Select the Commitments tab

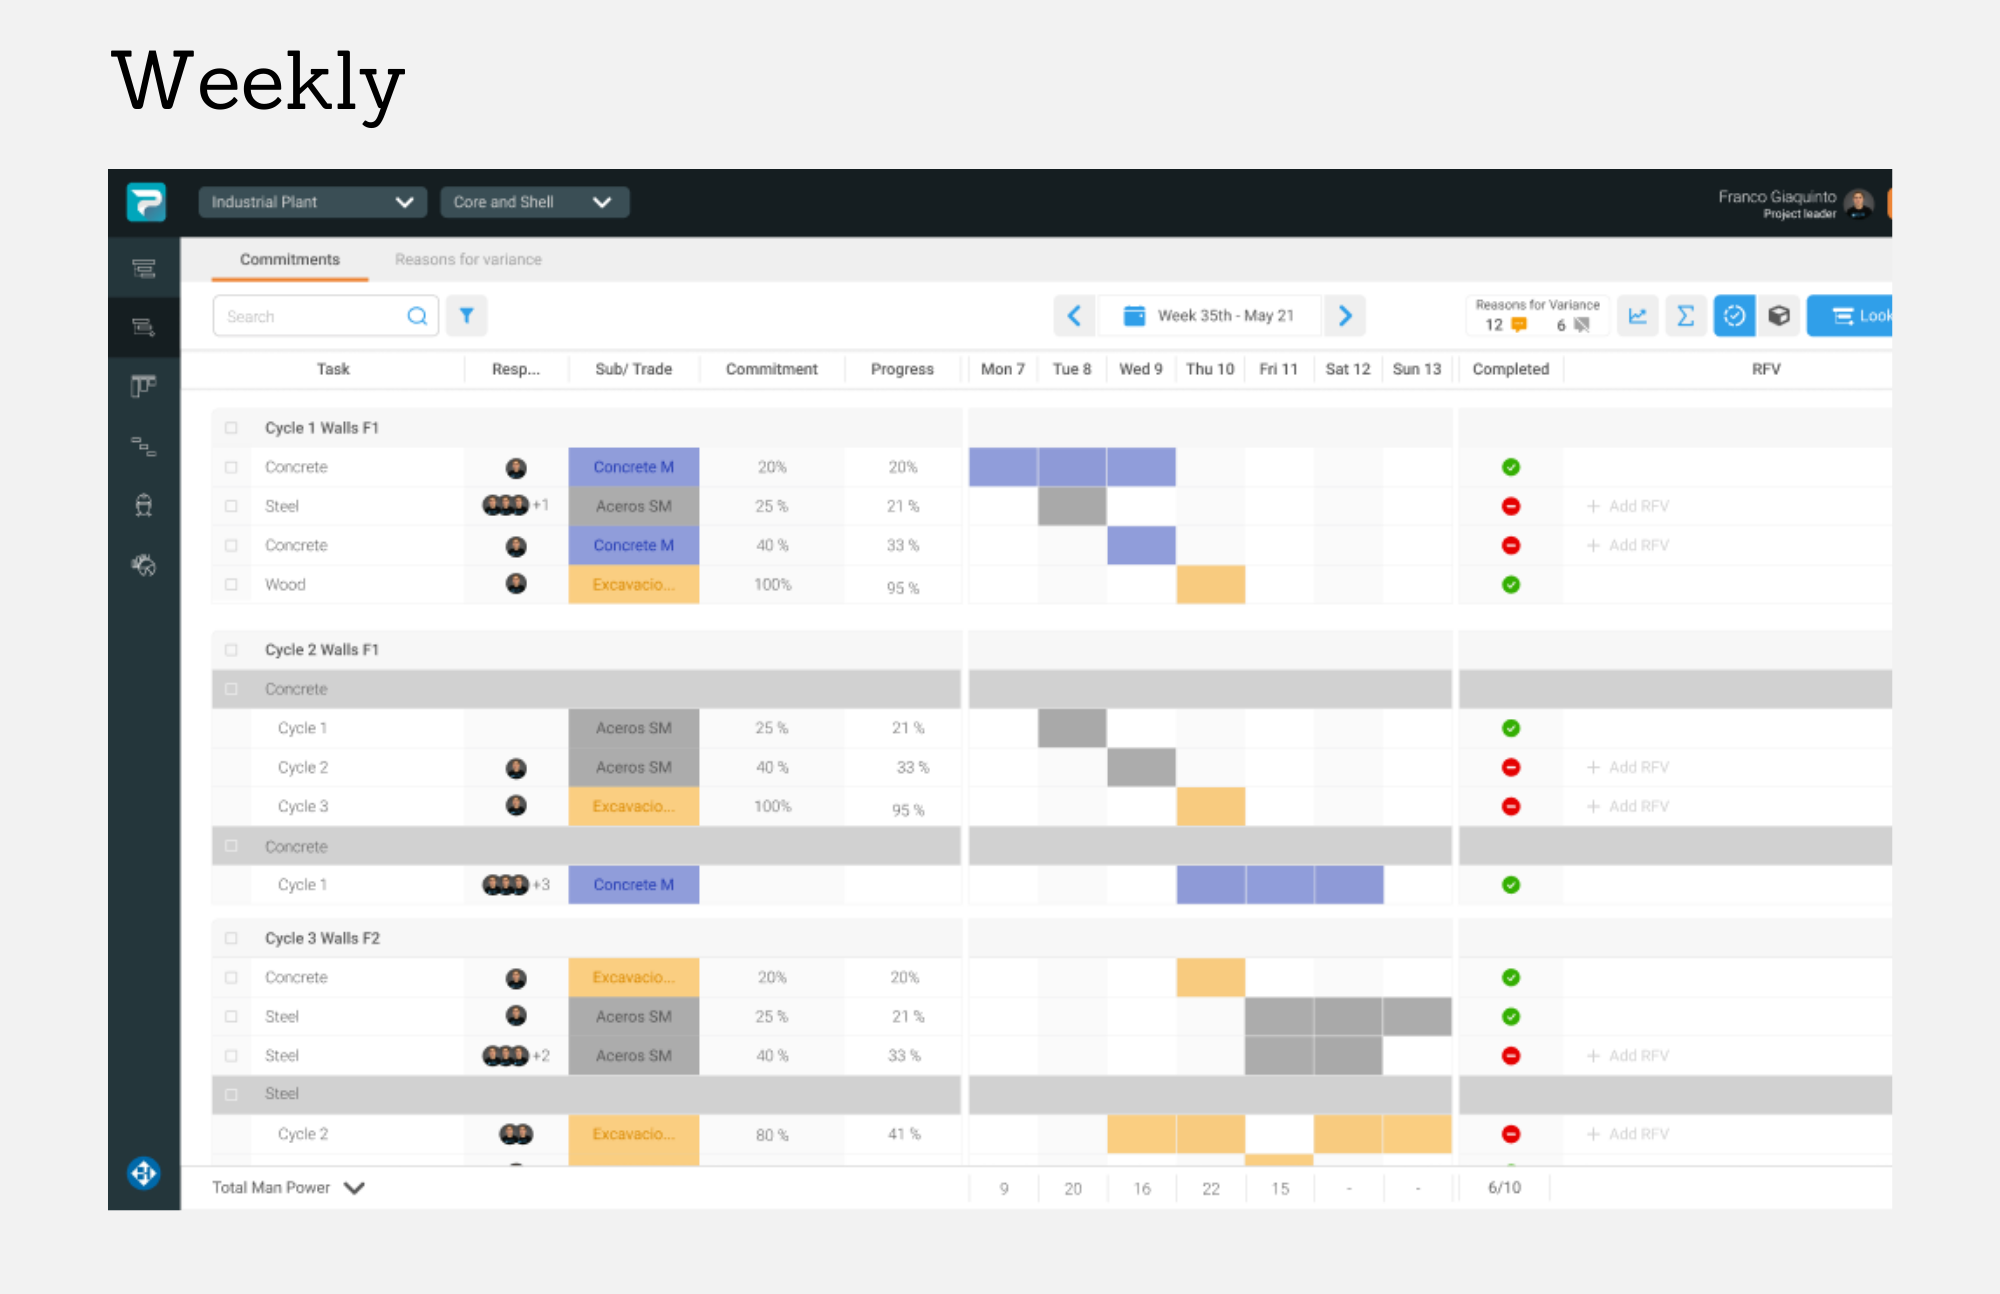tap(289, 259)
